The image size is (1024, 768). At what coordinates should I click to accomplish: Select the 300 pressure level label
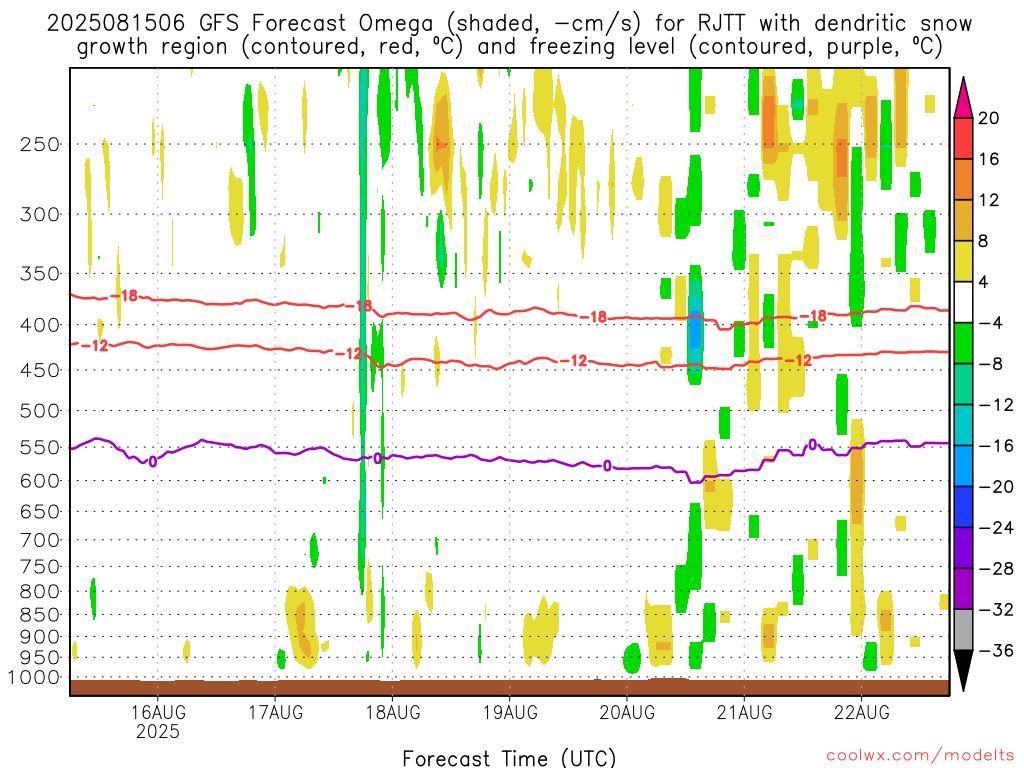(x=40, y=214)
